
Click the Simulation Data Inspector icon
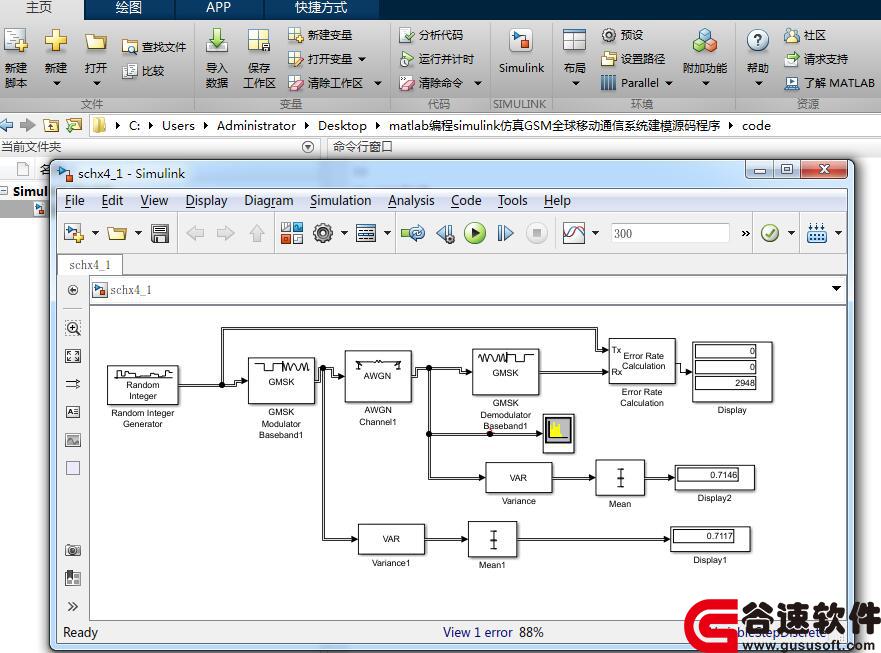(x=574, y=233)
